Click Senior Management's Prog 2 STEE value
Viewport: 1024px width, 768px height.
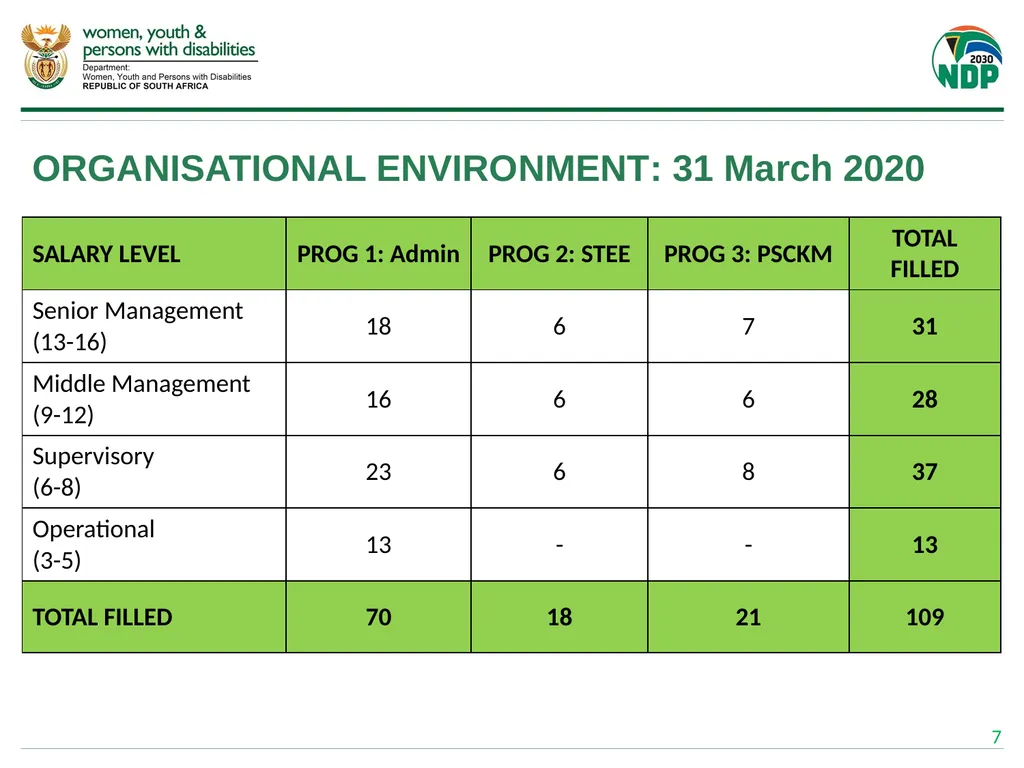click(x=560, y=326)
